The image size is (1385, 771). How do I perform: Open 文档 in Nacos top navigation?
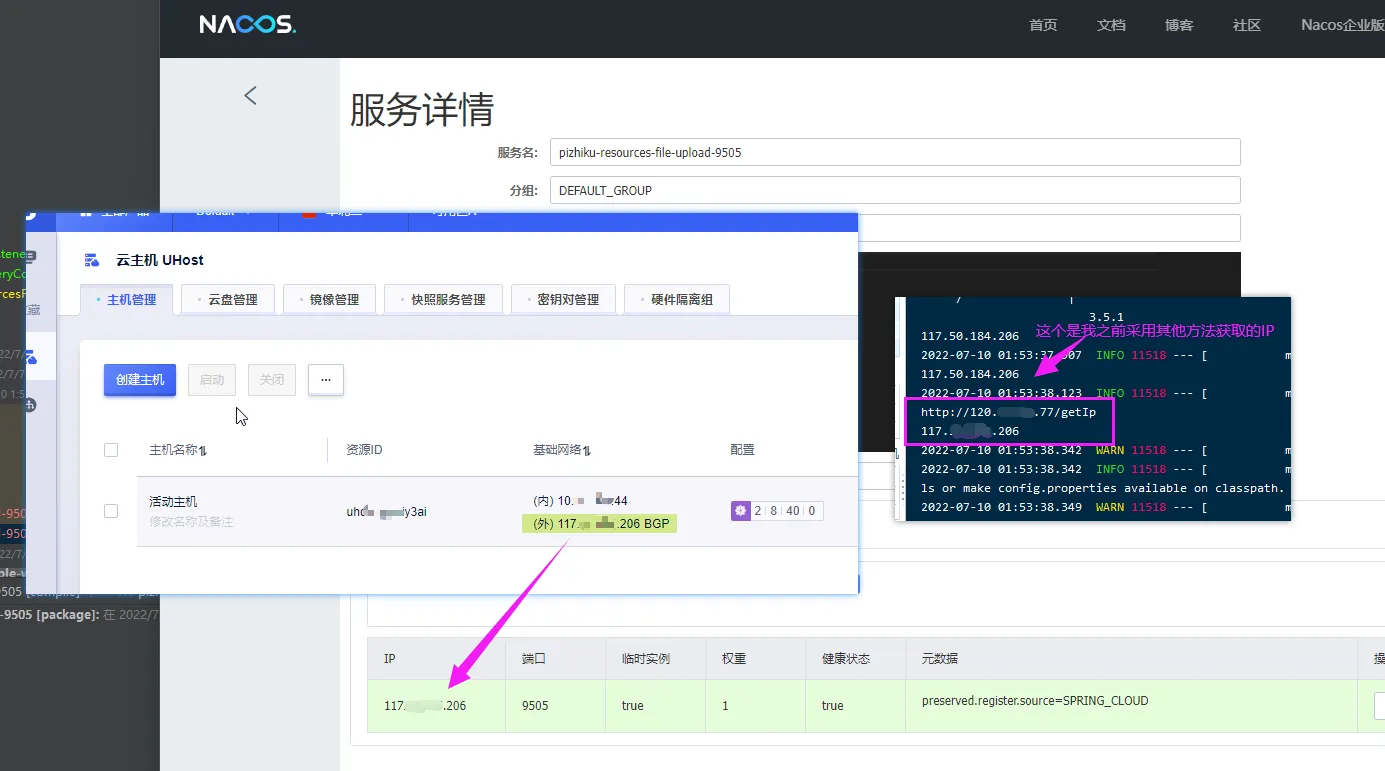click(x=1111, y=25)
